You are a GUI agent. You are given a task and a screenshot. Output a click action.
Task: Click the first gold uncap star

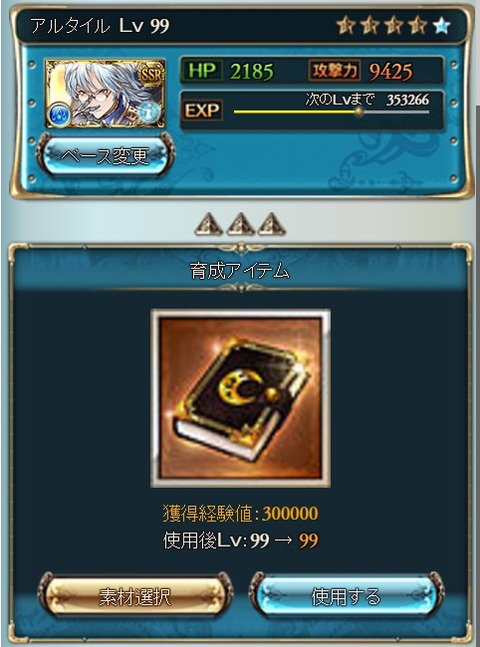click(346, 26)
